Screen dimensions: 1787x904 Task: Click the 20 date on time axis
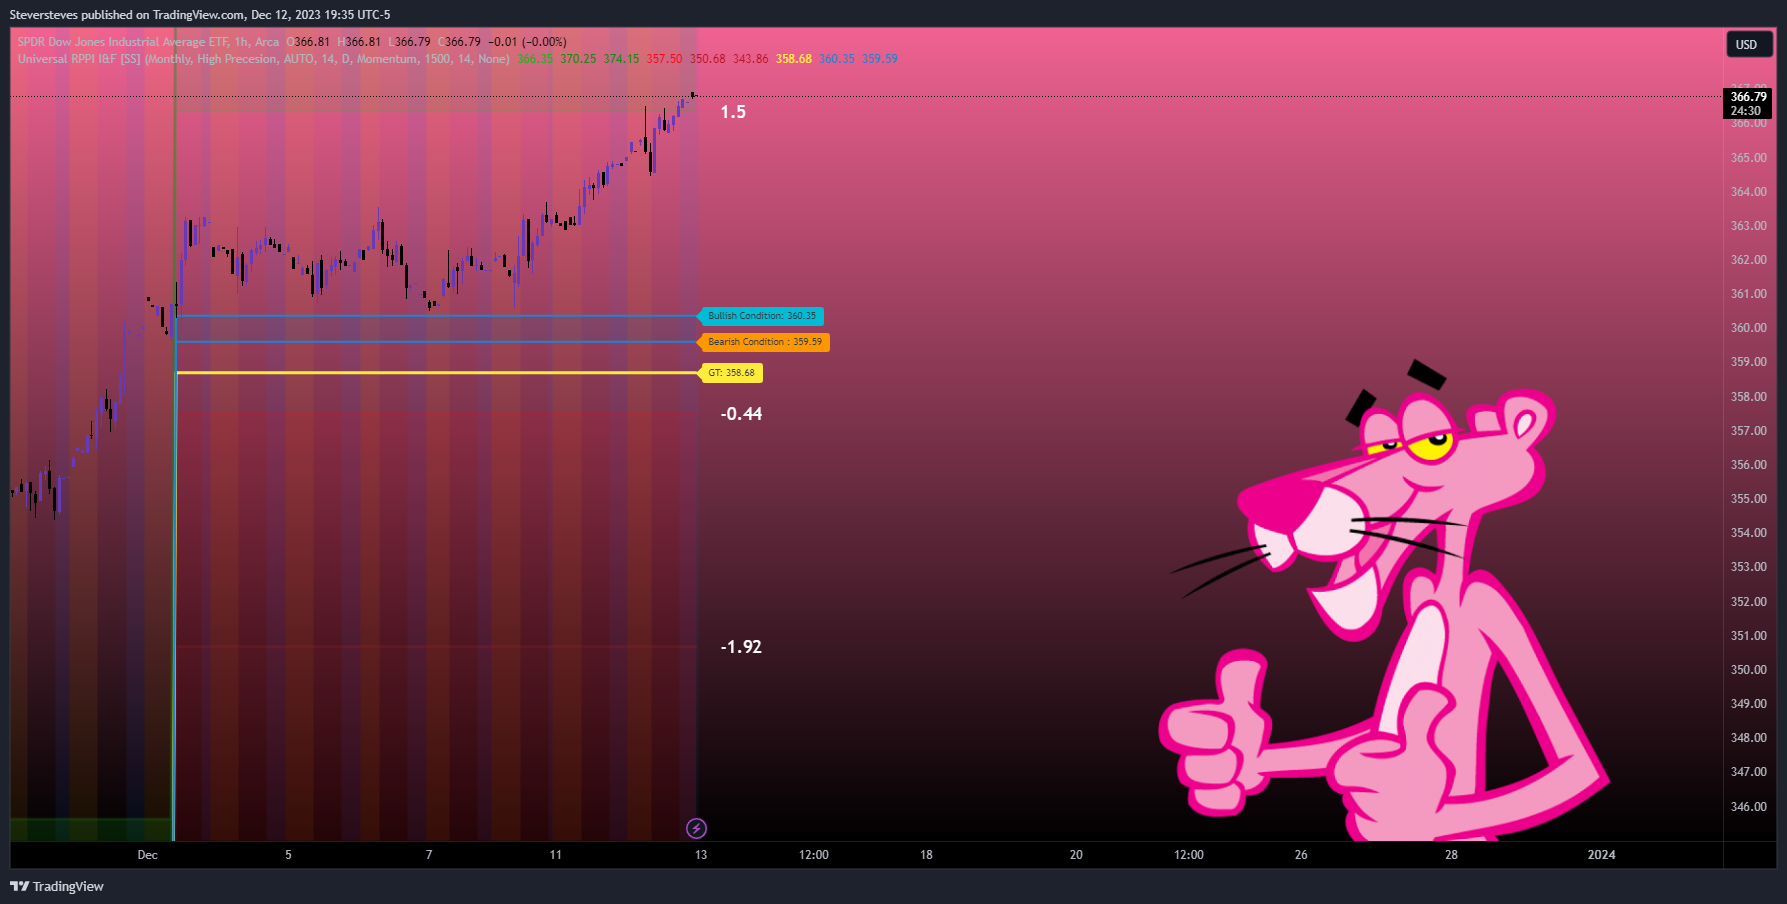point(1077,855)
